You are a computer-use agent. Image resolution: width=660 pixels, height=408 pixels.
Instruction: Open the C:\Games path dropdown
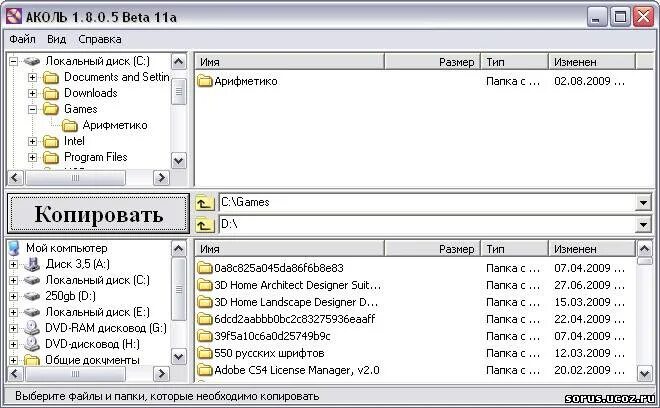tap(643, 203)
